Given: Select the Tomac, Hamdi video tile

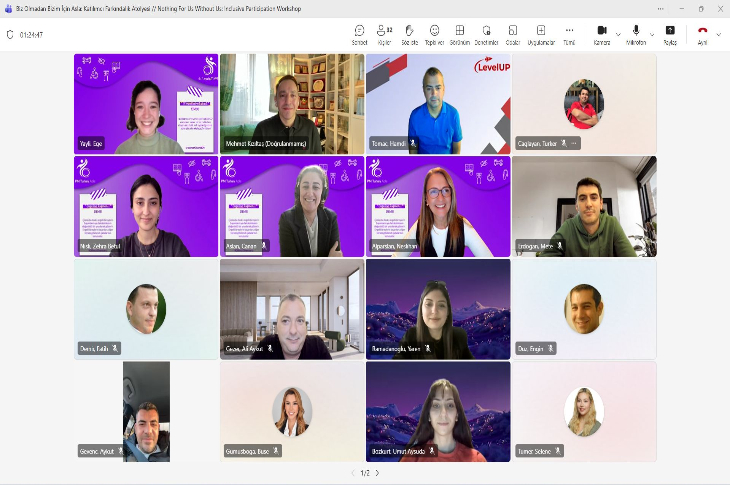Looking at the screenshot, I should (x=438, y=103).
